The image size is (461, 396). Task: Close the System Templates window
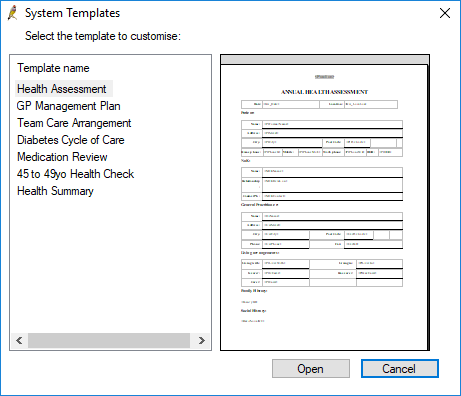(445, 13)
